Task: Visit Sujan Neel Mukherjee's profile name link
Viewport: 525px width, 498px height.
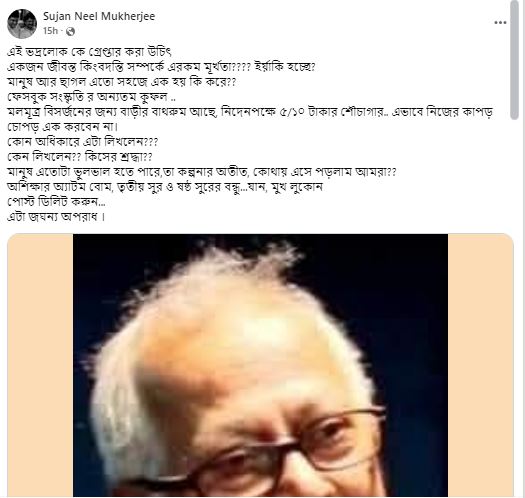Action: pos(99,16)
